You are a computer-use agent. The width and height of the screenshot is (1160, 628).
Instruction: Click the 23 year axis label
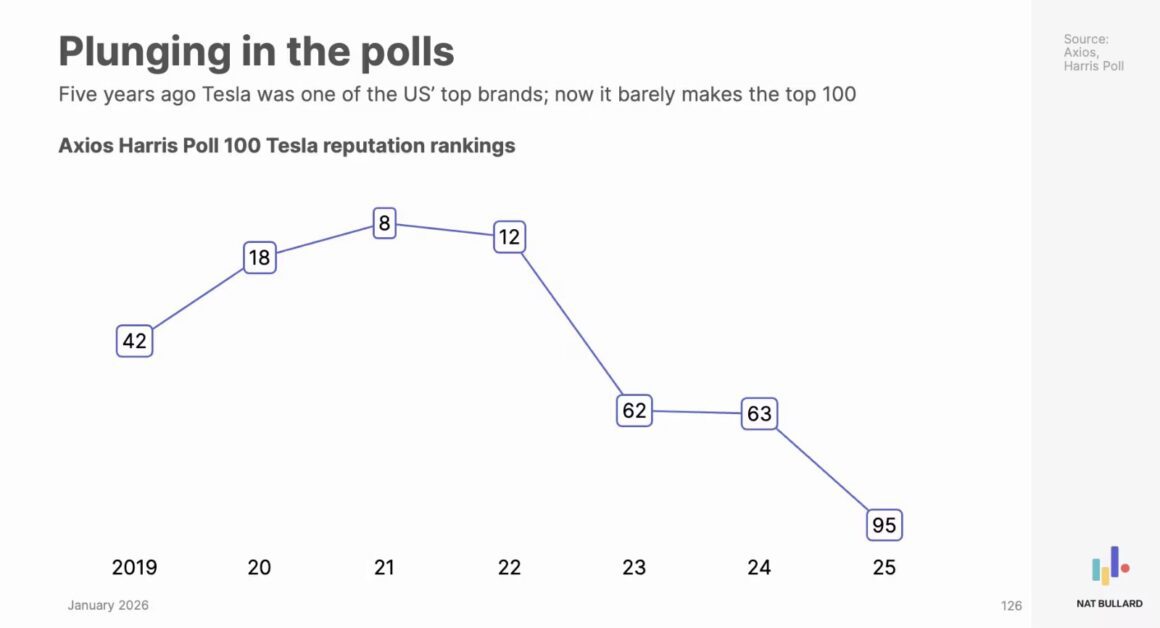pos(634,568)
